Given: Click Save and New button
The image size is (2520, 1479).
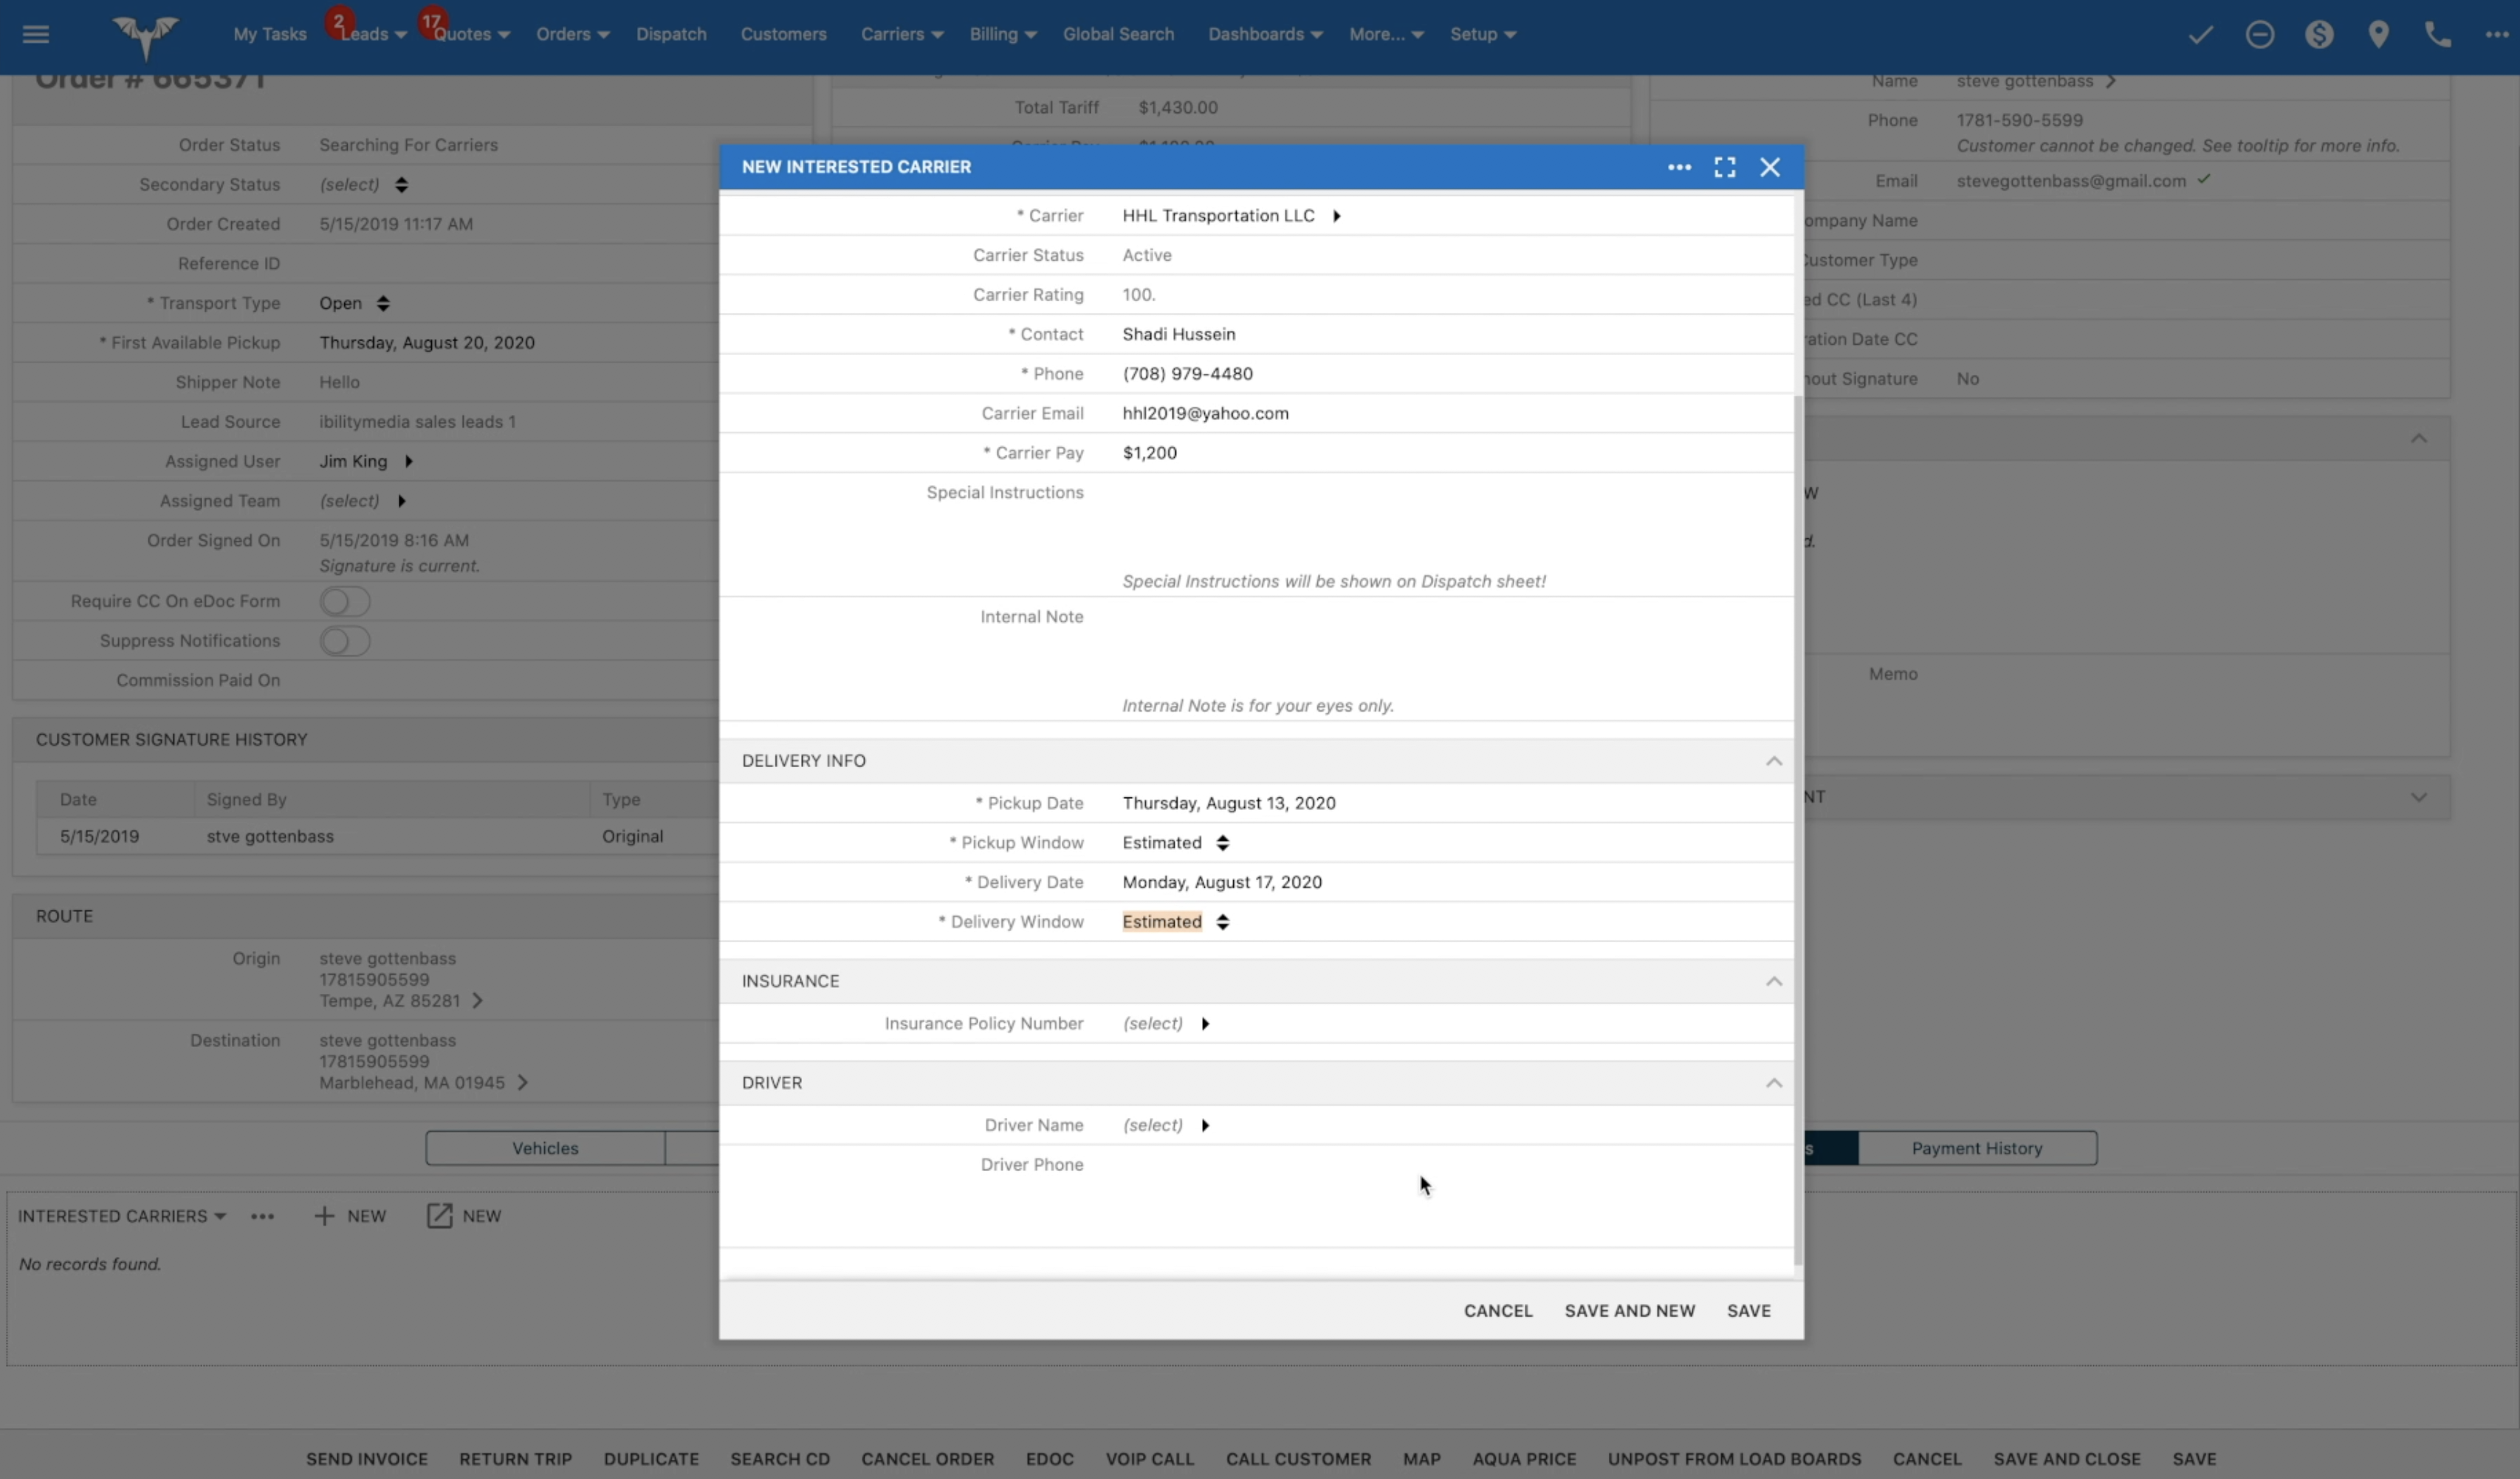Looking at the screenshot, I should [x=1629, y=1310].
